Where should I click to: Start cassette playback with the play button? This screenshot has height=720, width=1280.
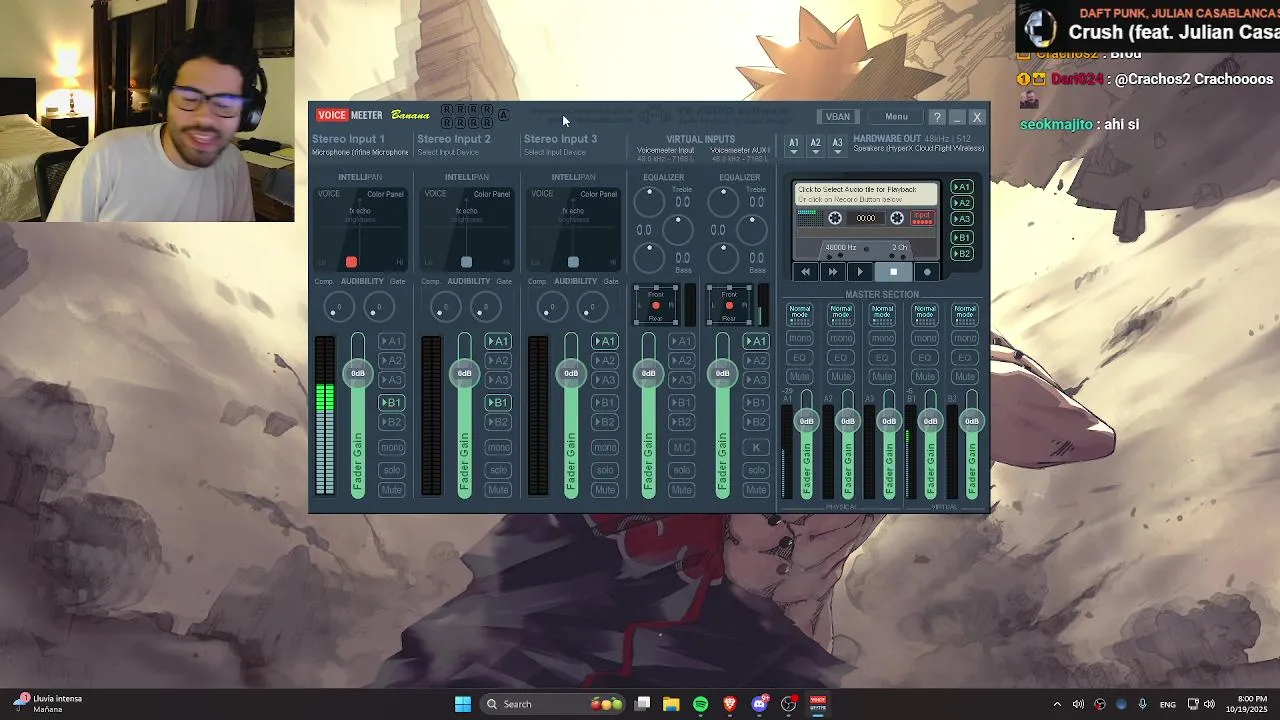(860, 272)
